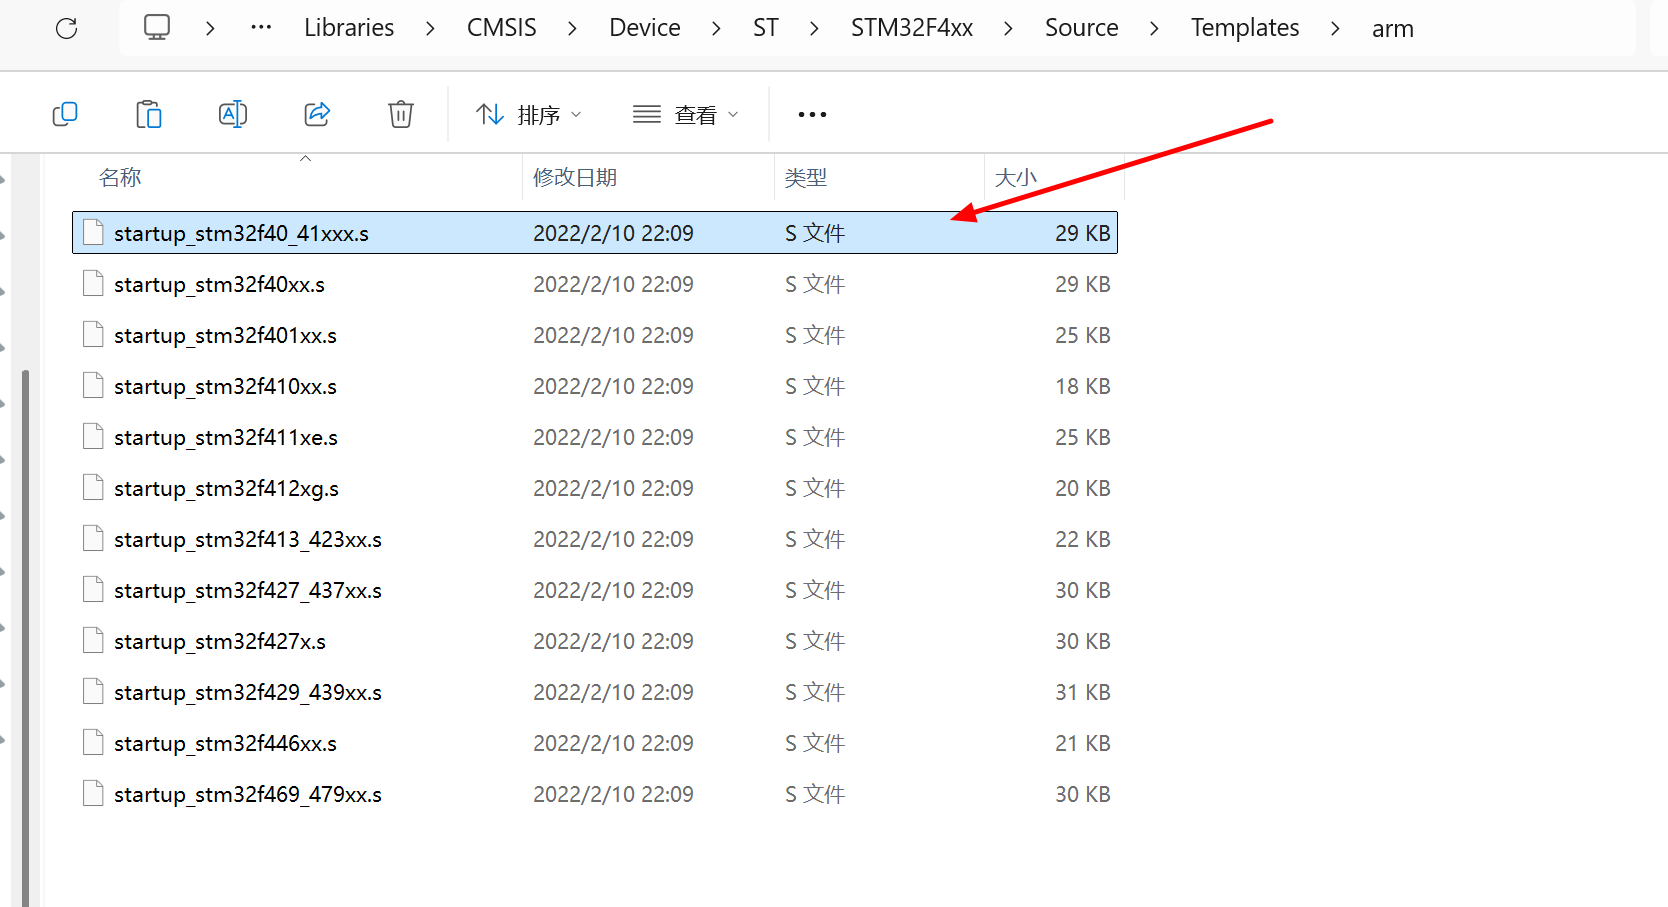This screenshot has height=907, width=1668.
Task: Click the Share toolbar icon
Action: 317,114
